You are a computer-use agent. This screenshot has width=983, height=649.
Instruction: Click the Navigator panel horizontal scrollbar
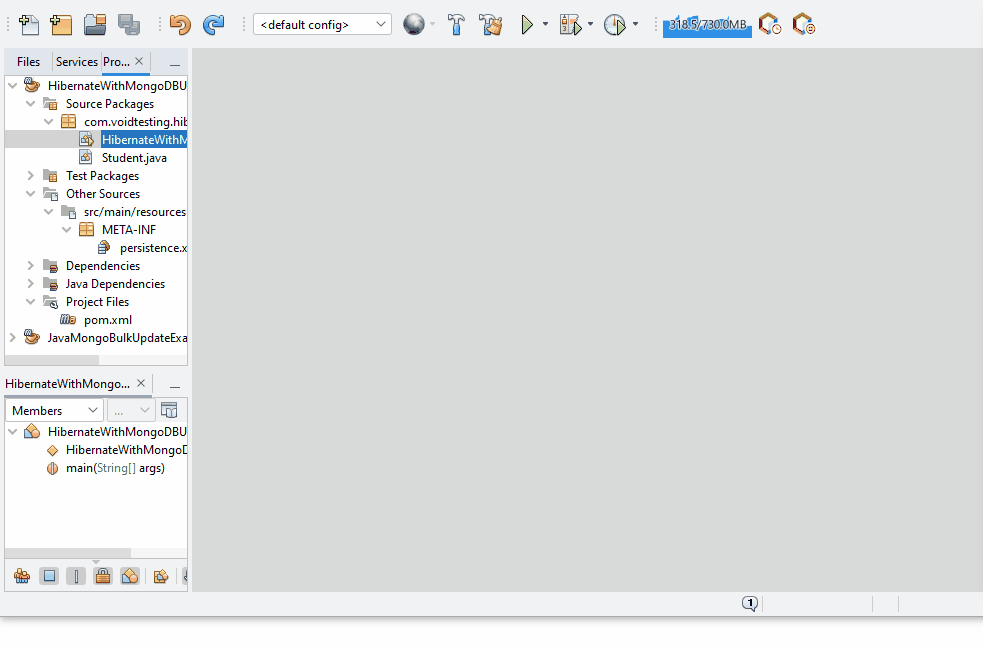point(68,553)
